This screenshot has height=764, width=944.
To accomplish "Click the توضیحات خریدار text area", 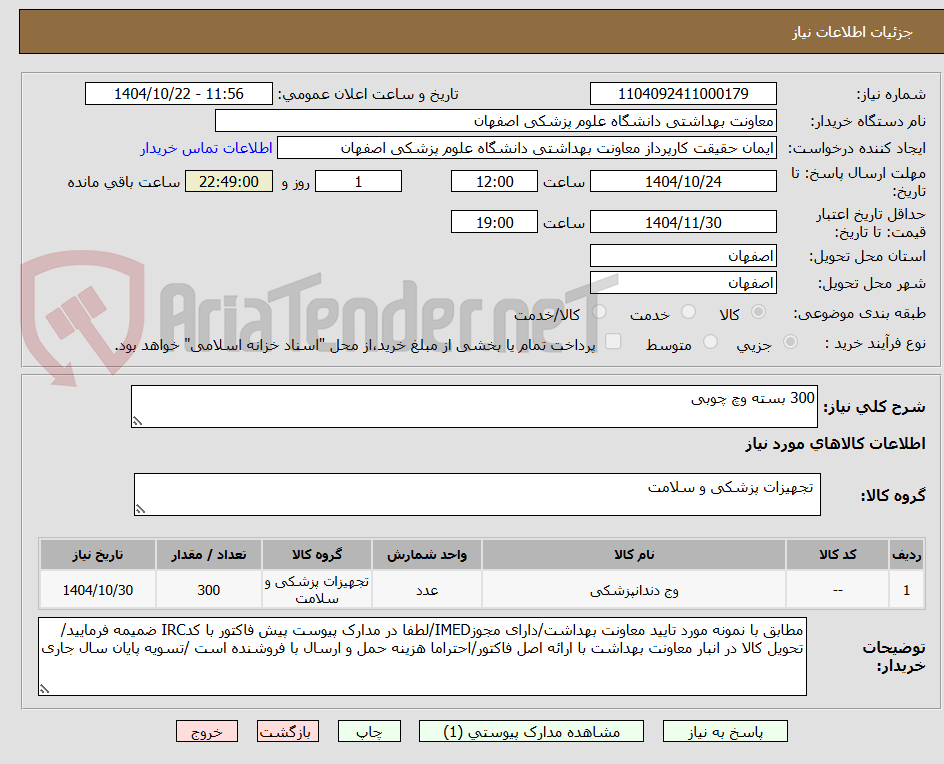I will [423, 656].
